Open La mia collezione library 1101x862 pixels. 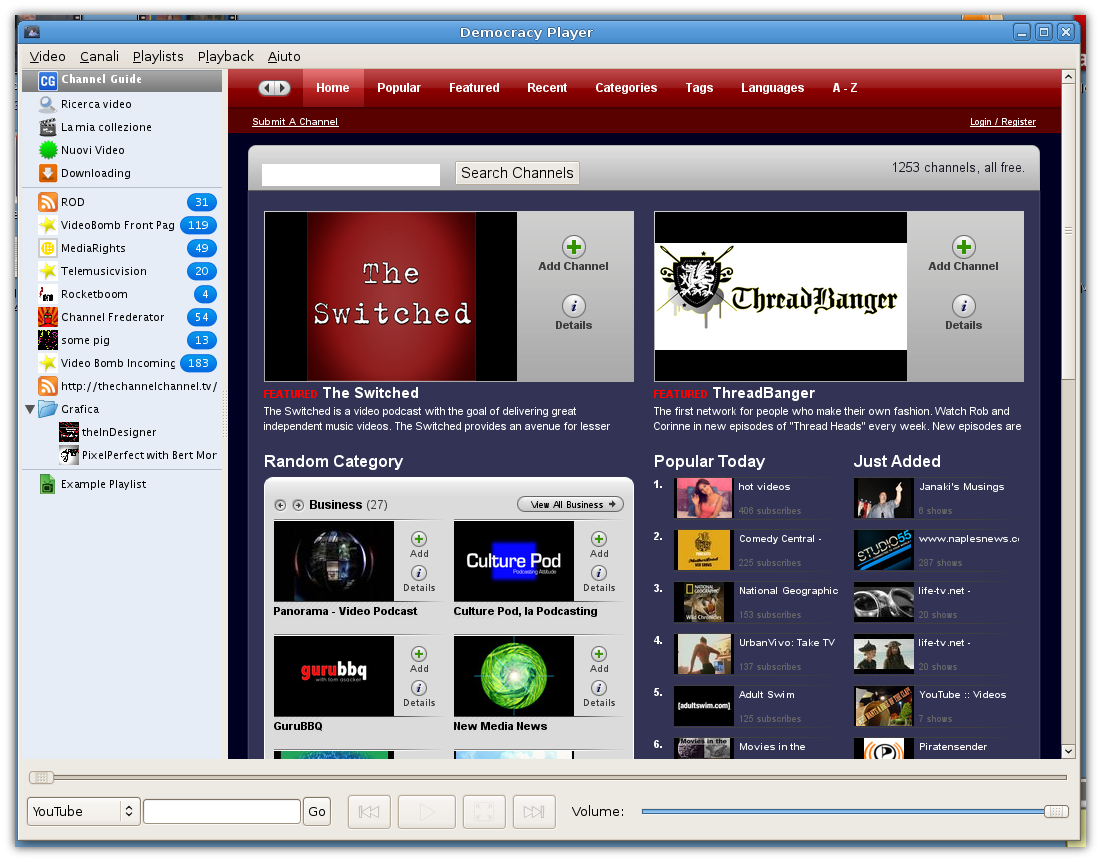tap(121, 127)
